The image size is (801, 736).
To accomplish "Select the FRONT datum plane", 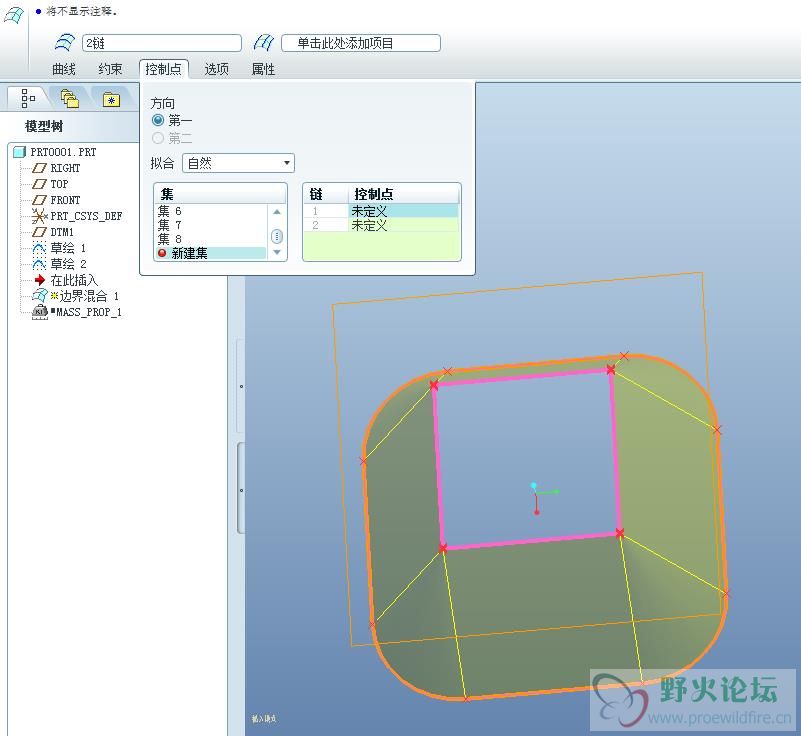I will point(65,200).
